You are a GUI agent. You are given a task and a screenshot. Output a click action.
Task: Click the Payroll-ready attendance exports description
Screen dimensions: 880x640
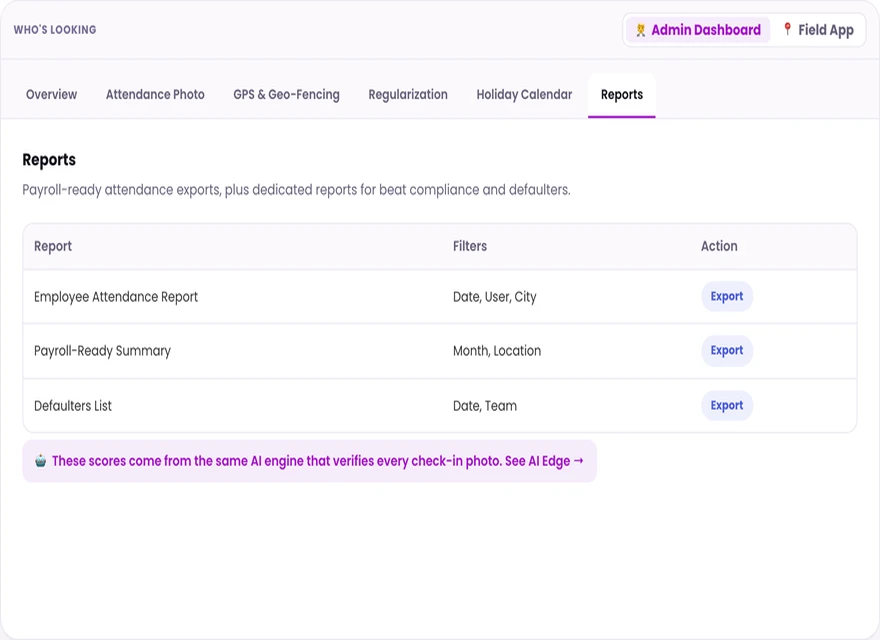[x=296, y=190]
